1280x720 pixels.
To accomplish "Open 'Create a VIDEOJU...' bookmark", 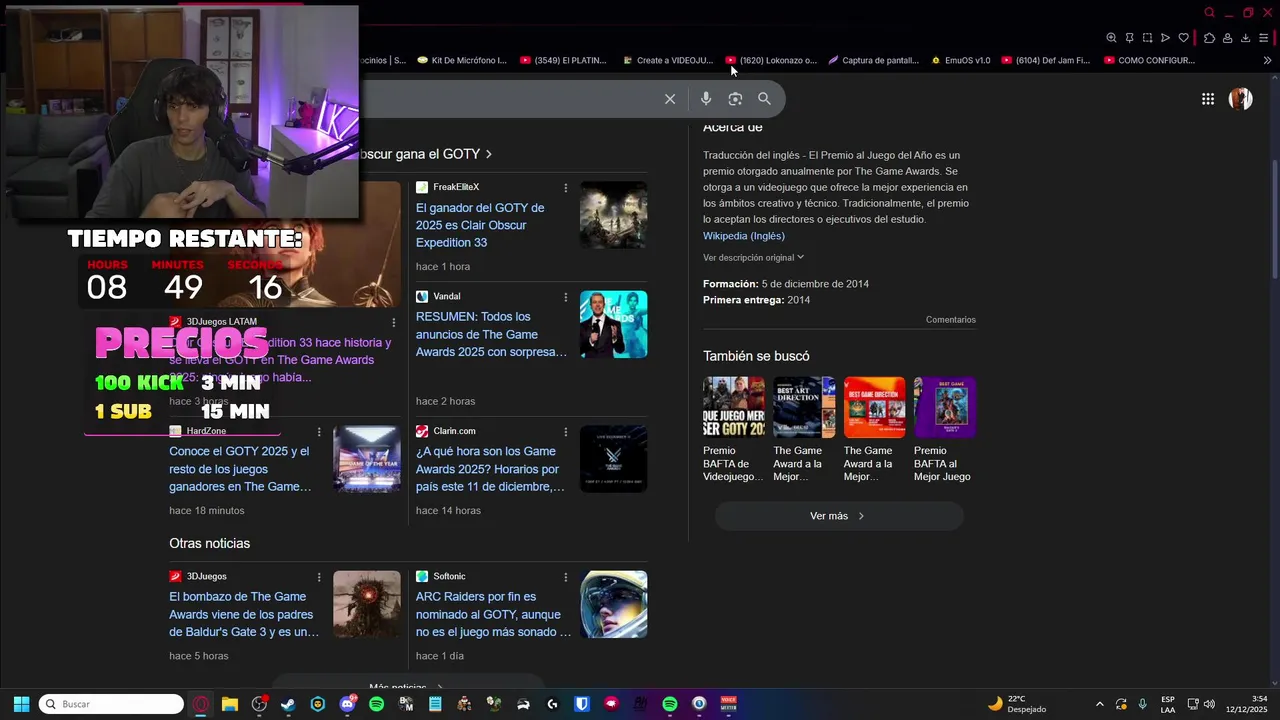I will click(x=667, y=60).
